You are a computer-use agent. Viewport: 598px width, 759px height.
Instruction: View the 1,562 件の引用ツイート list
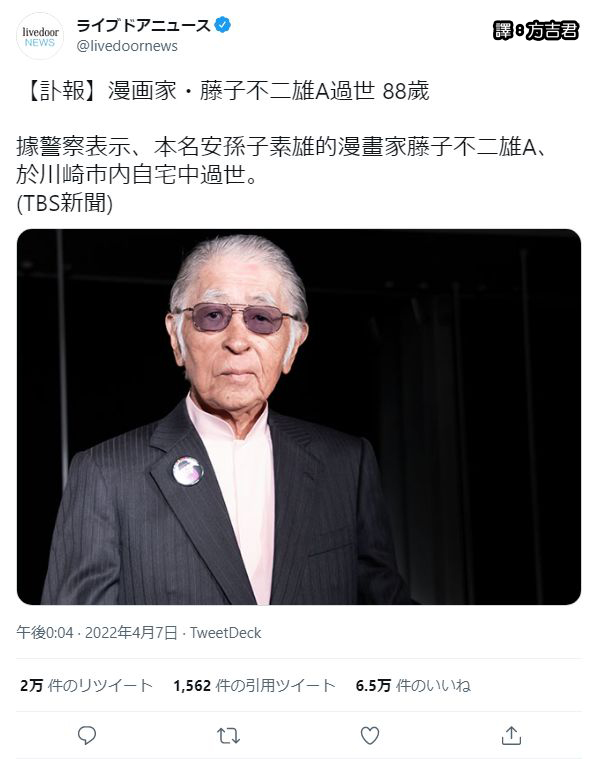[x=254, y=685]
